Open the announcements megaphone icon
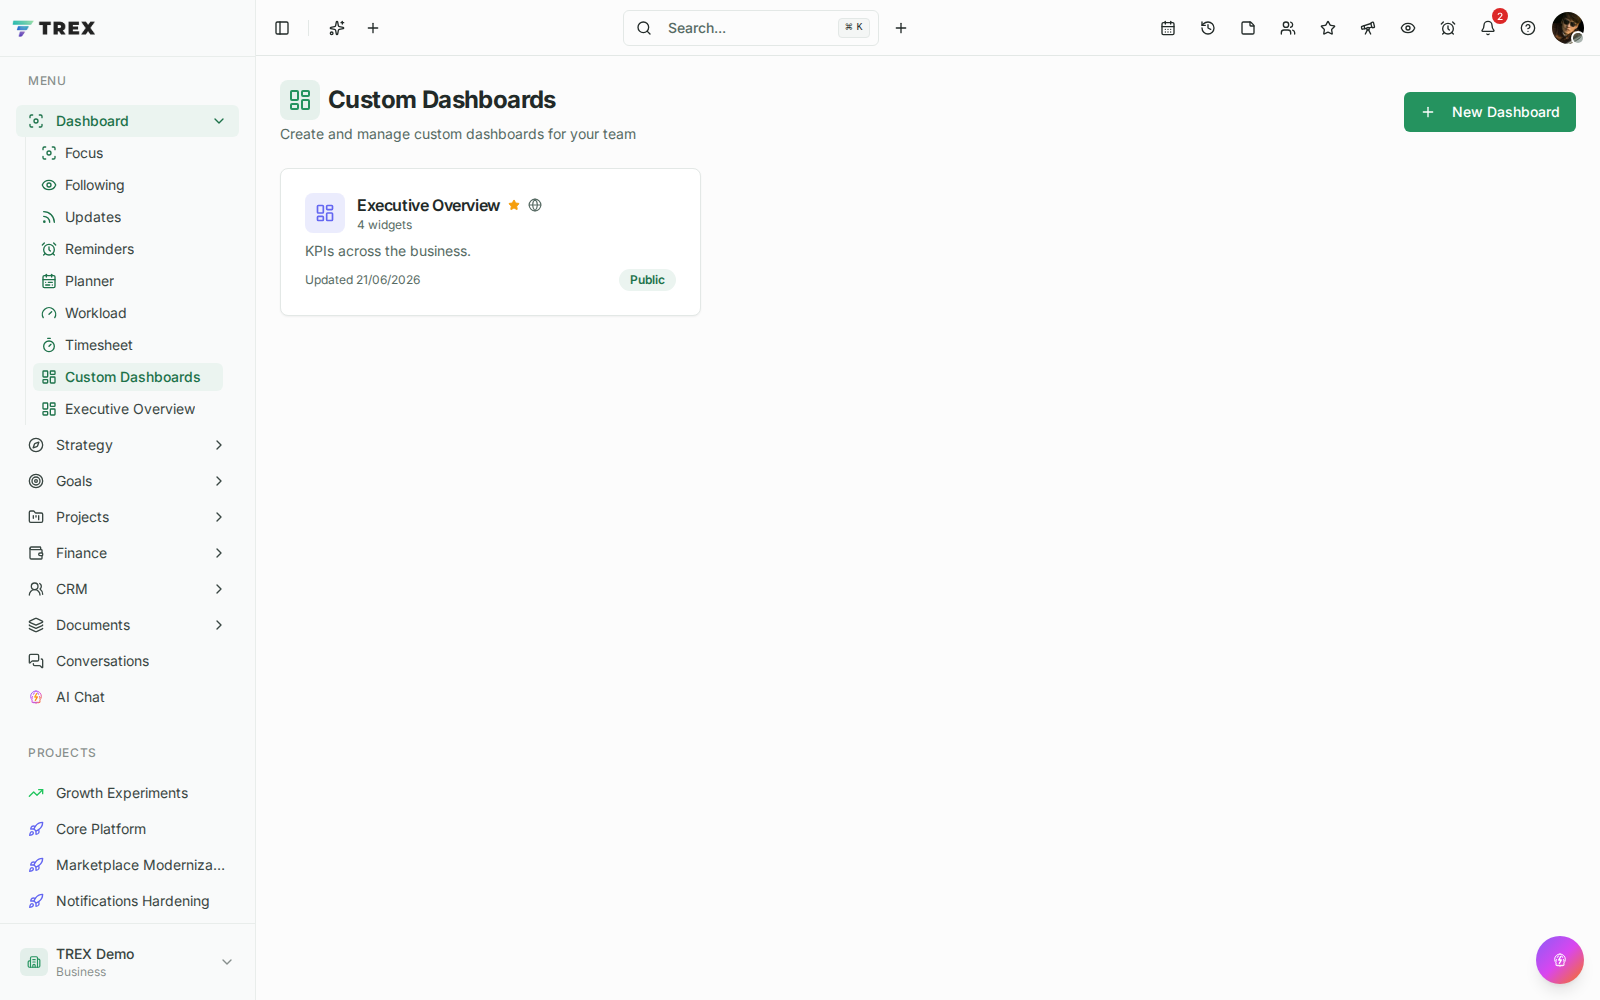This screenshot has height=1000, width=1600. click(x=1368, y=28)
